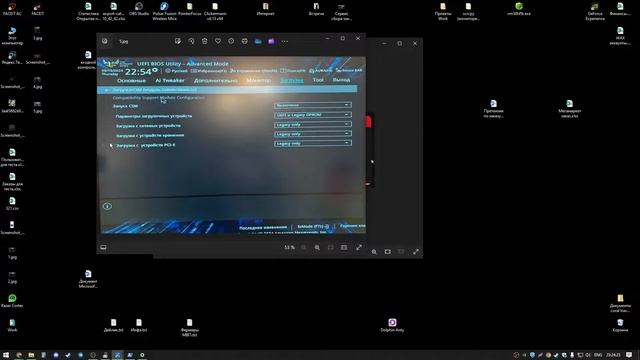Open the Dolphin Anty desktop shortcut

(x=392, y=325)
